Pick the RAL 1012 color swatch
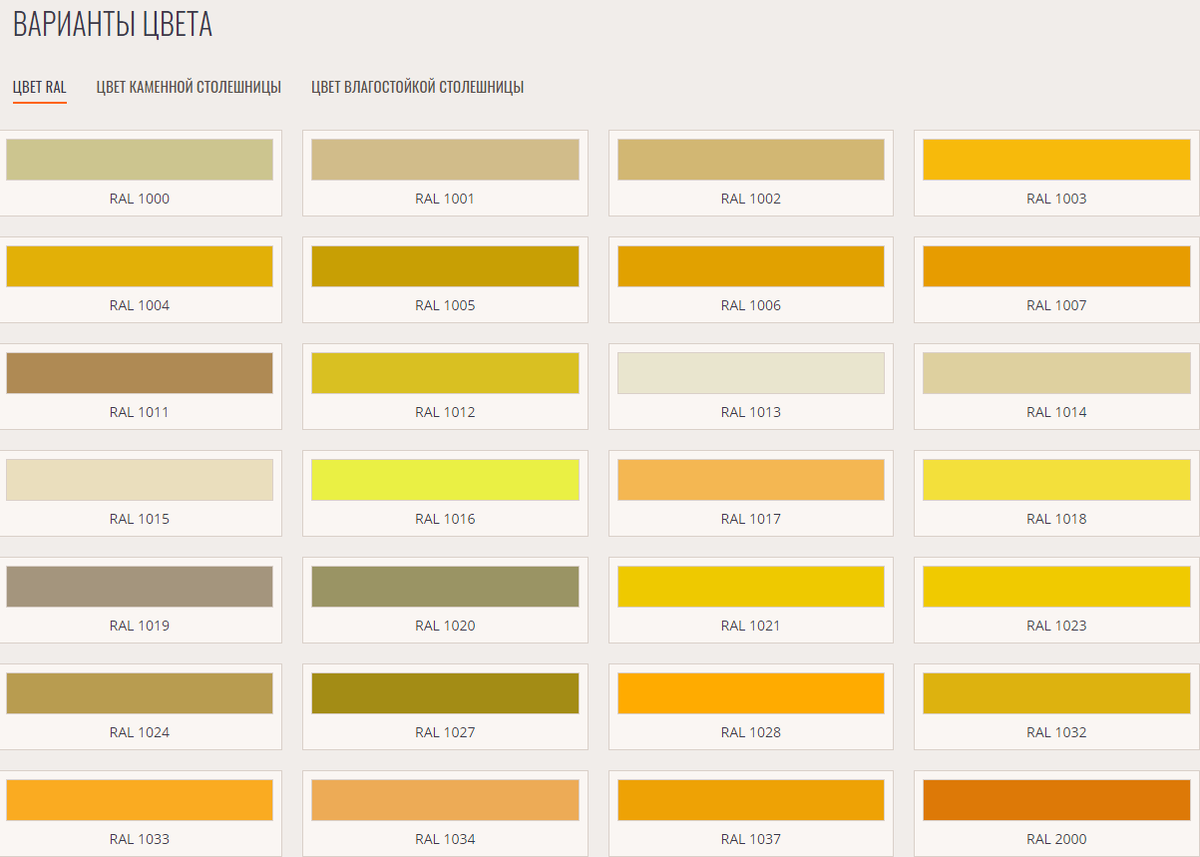Screen dimensions: 1200x857 point(445,373)
